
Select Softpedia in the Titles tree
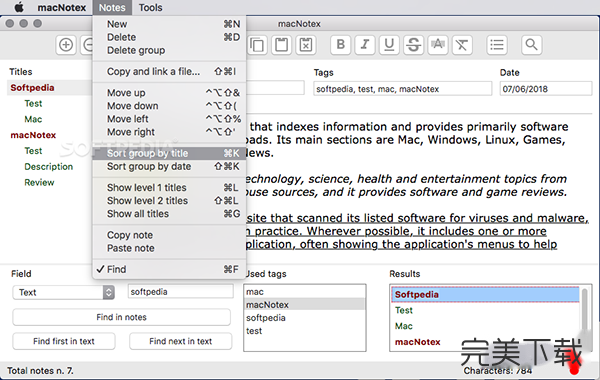click(x=33, y=88)
